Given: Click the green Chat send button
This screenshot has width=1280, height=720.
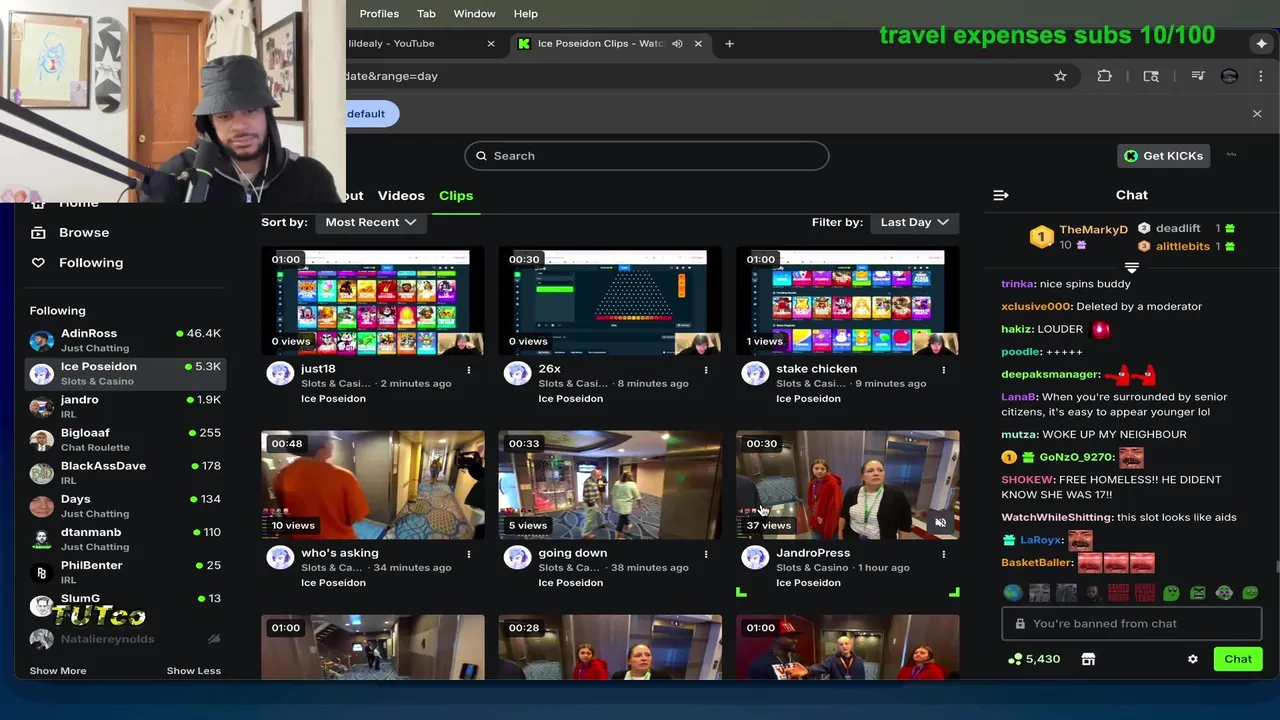Looking at the screenshot, I should coord(1238,659).
